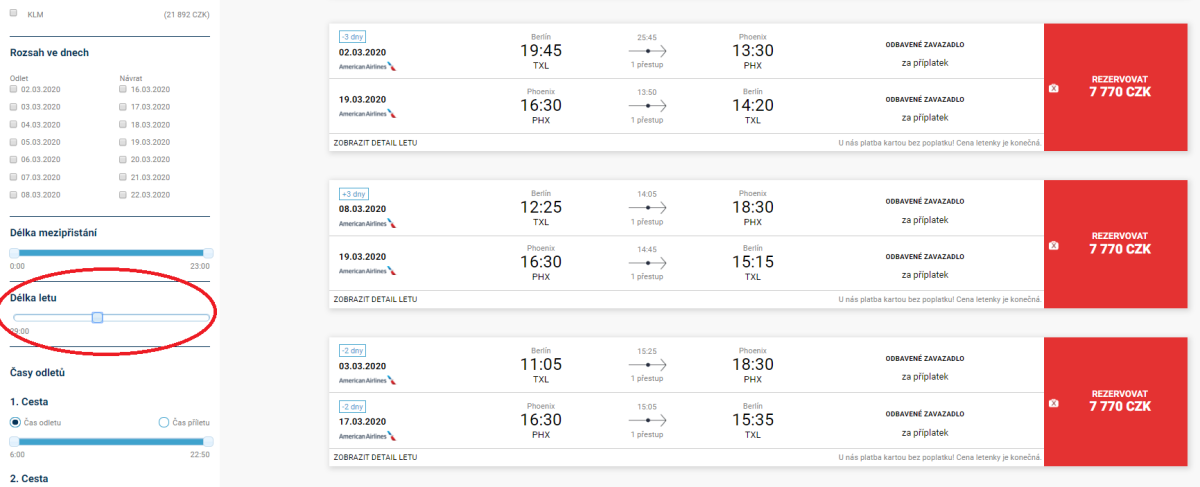Screen dimensions: 1200x487
Task: Click the luggage icon beside the first 7 770 CZK
Action: (x=1053, y=88)
